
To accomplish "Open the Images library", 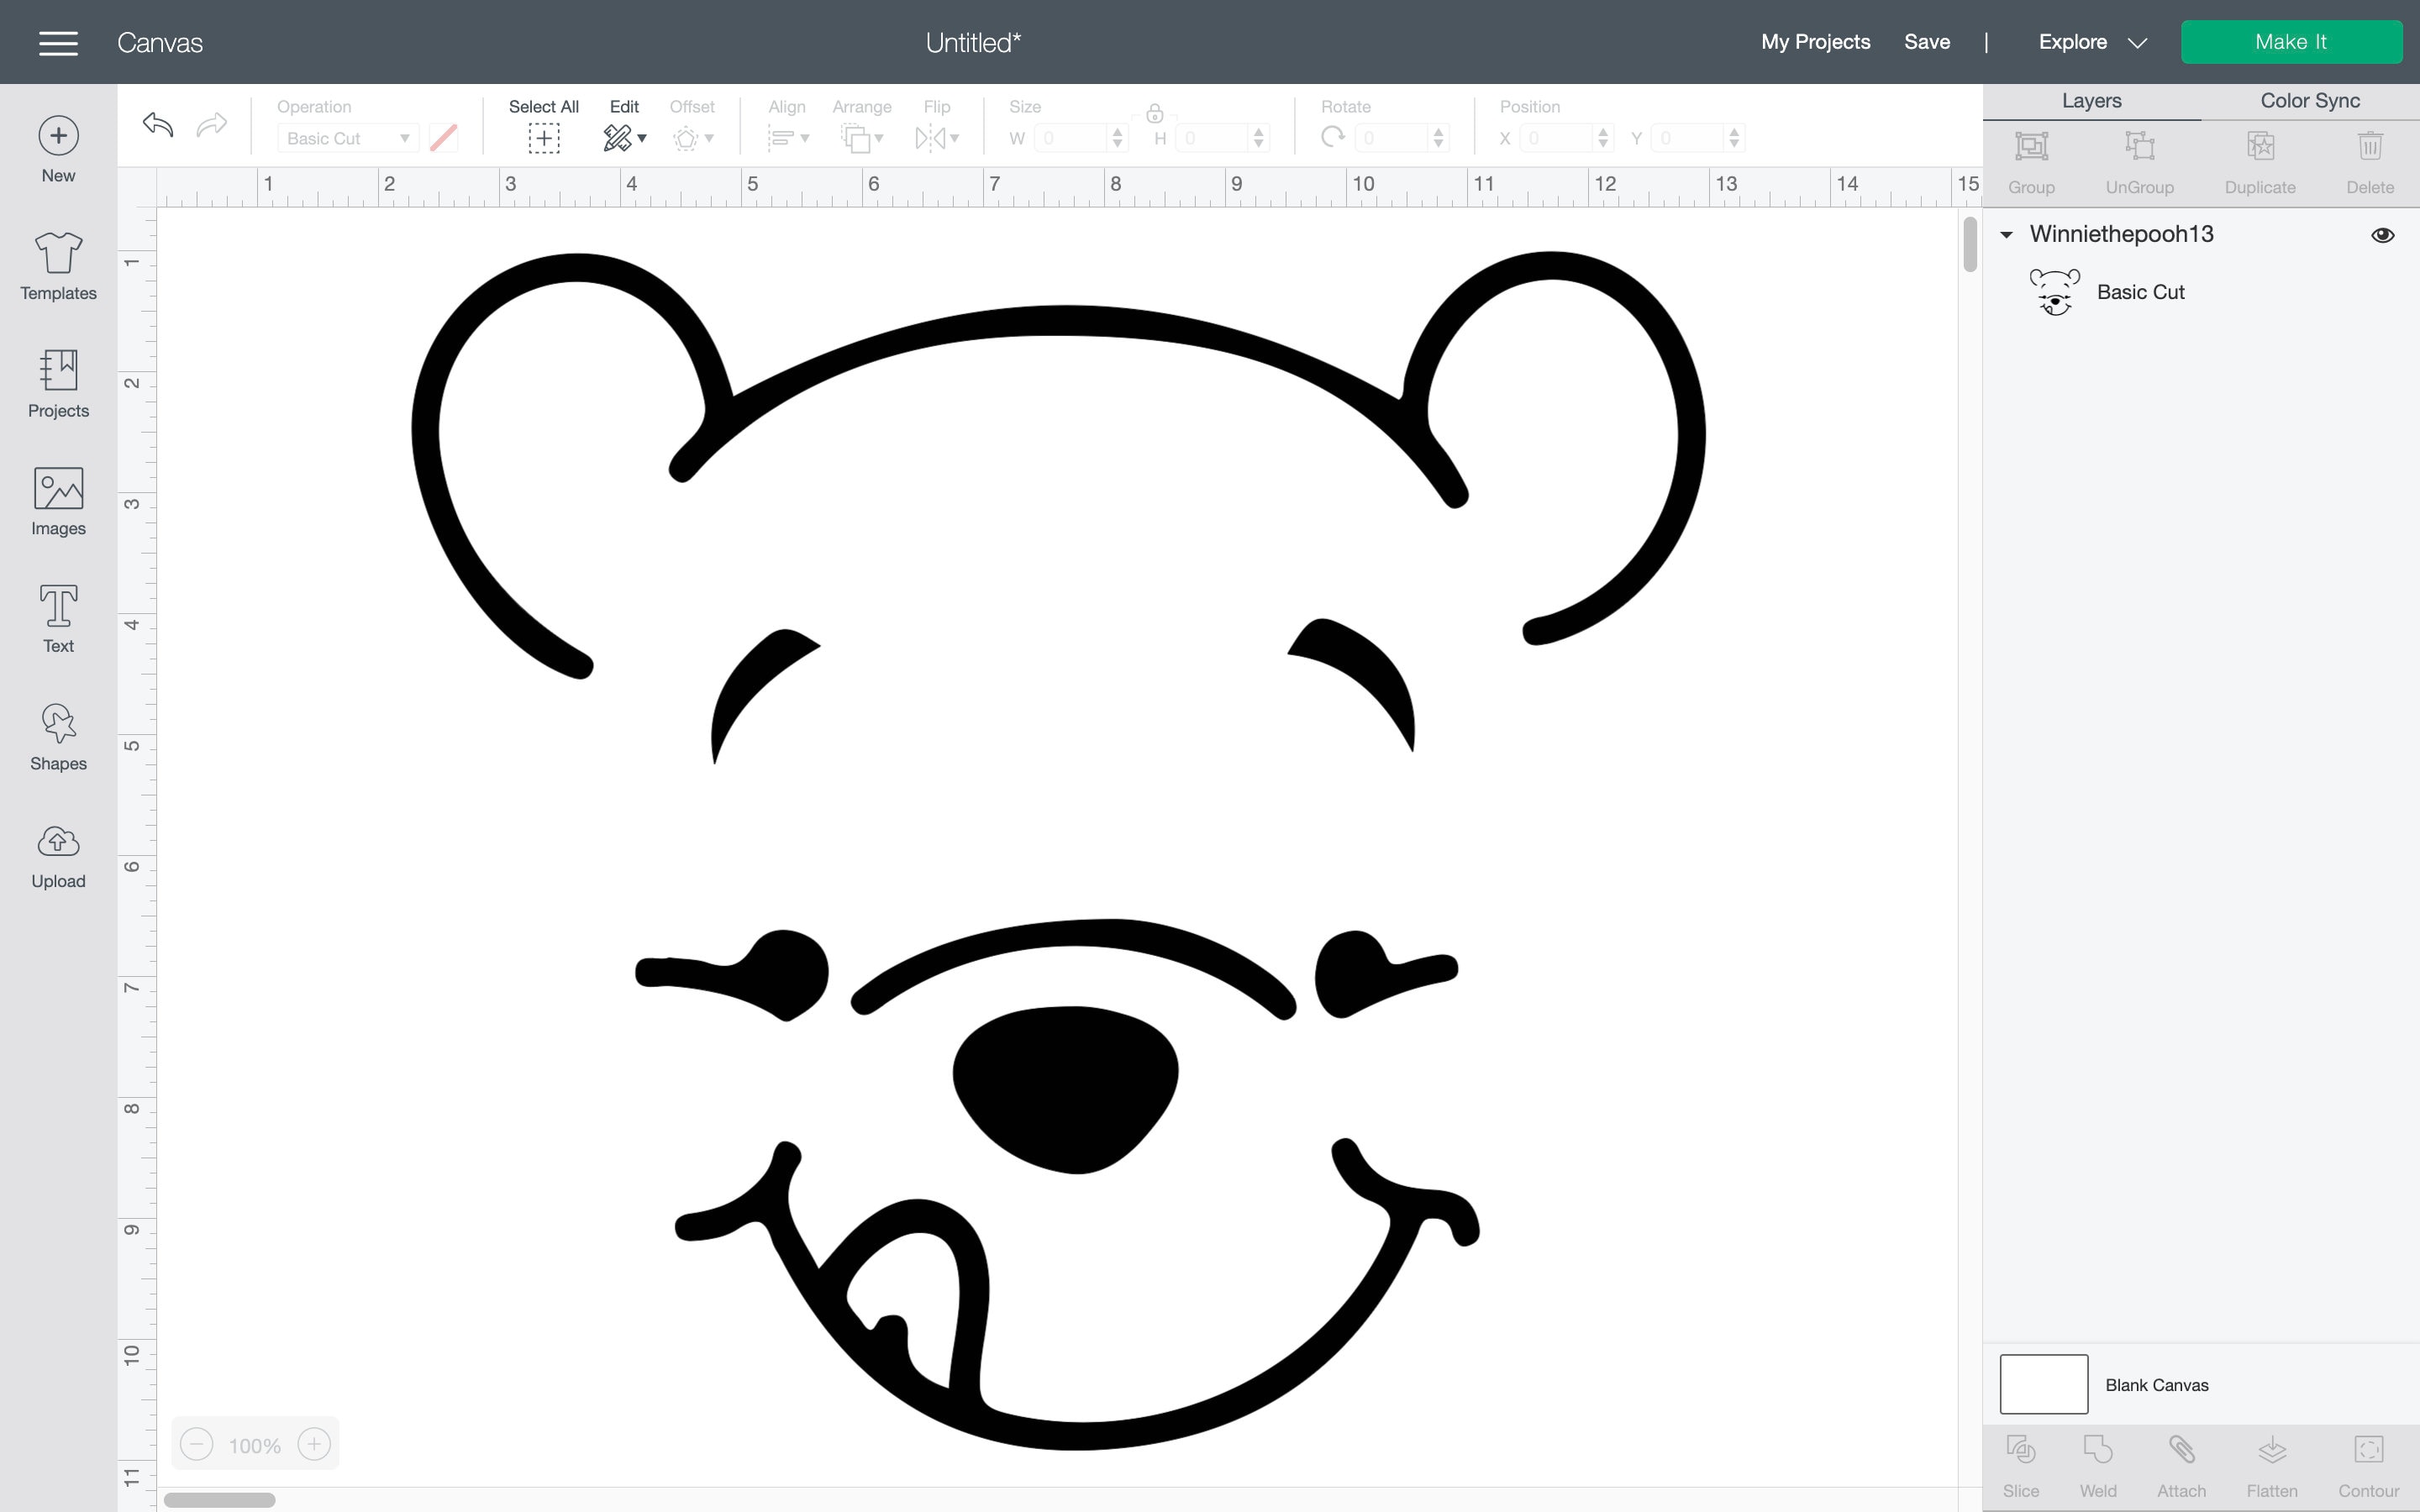I will click(x=58, y=502).
